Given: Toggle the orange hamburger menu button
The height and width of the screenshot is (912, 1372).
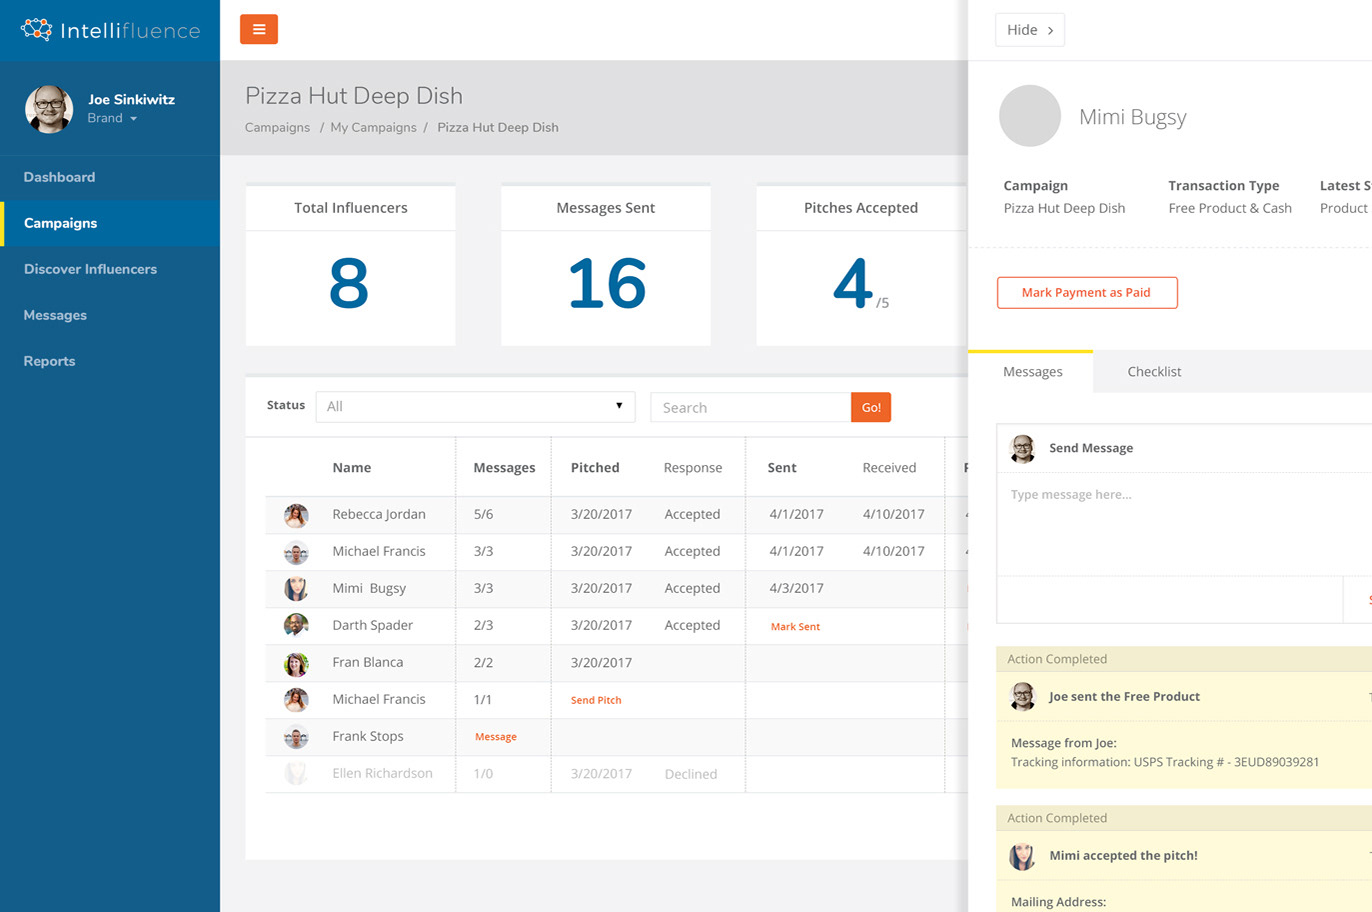Looking at the screenshot, I should tap(259, 29).
